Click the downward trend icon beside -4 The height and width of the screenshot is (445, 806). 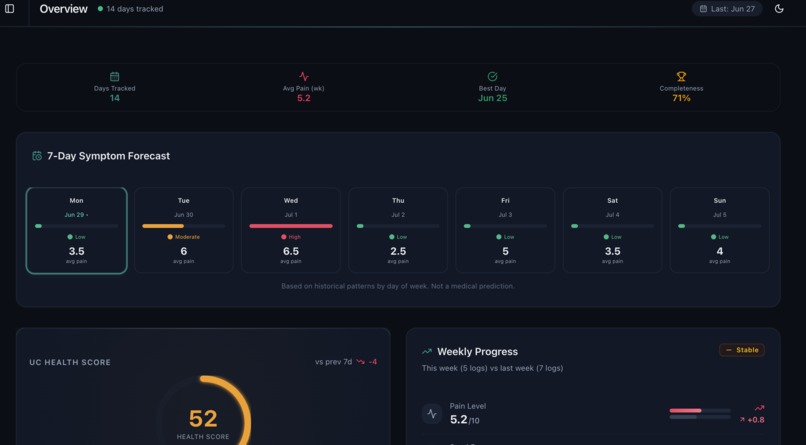pyautogui.click(x=360, y=362)
